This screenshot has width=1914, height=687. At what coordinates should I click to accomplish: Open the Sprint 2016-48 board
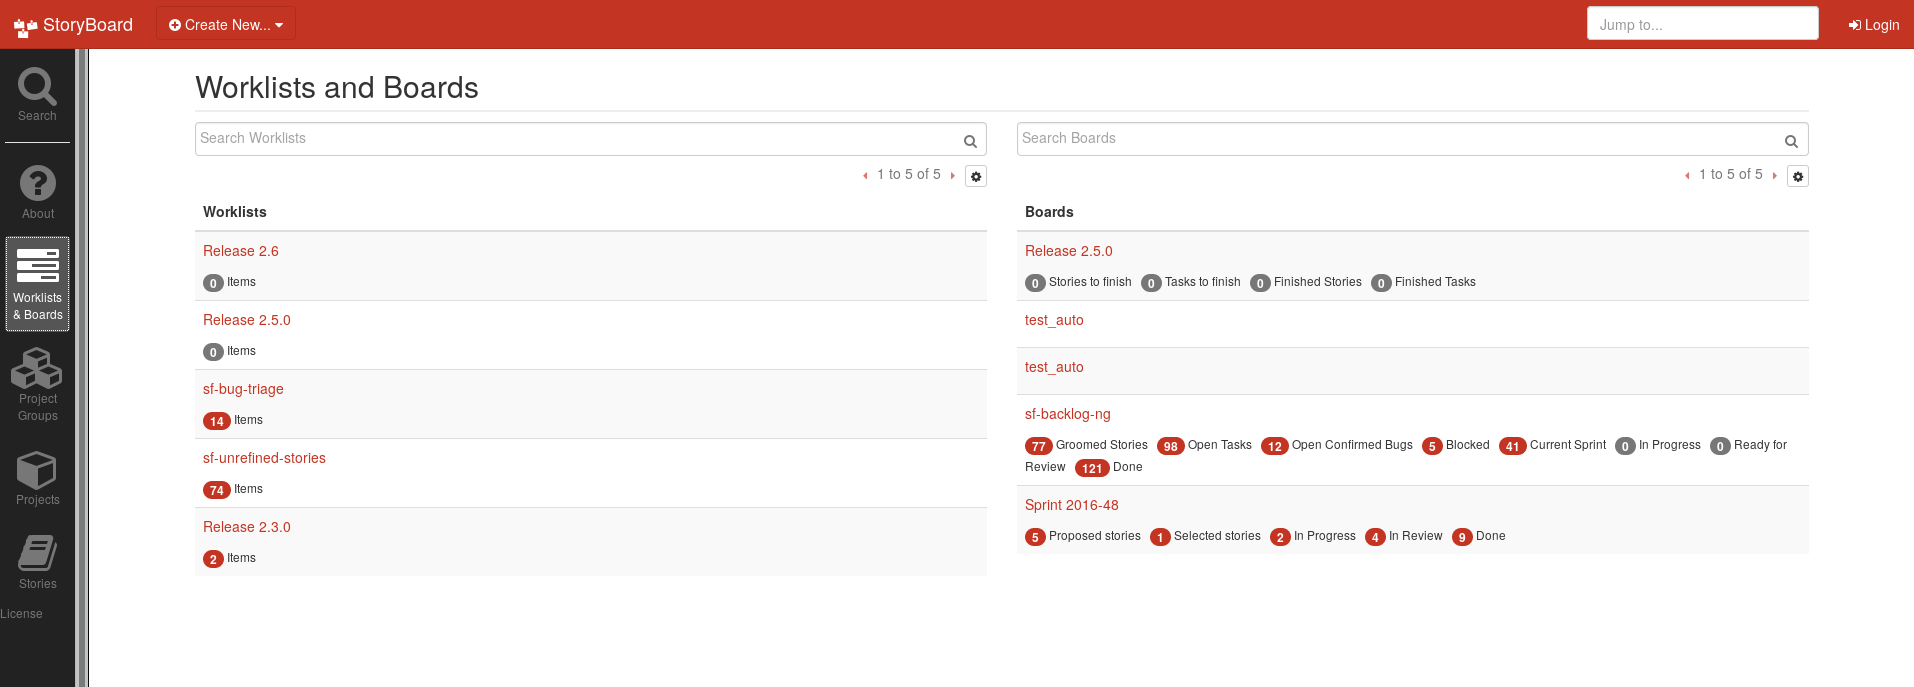[1071, 505]
